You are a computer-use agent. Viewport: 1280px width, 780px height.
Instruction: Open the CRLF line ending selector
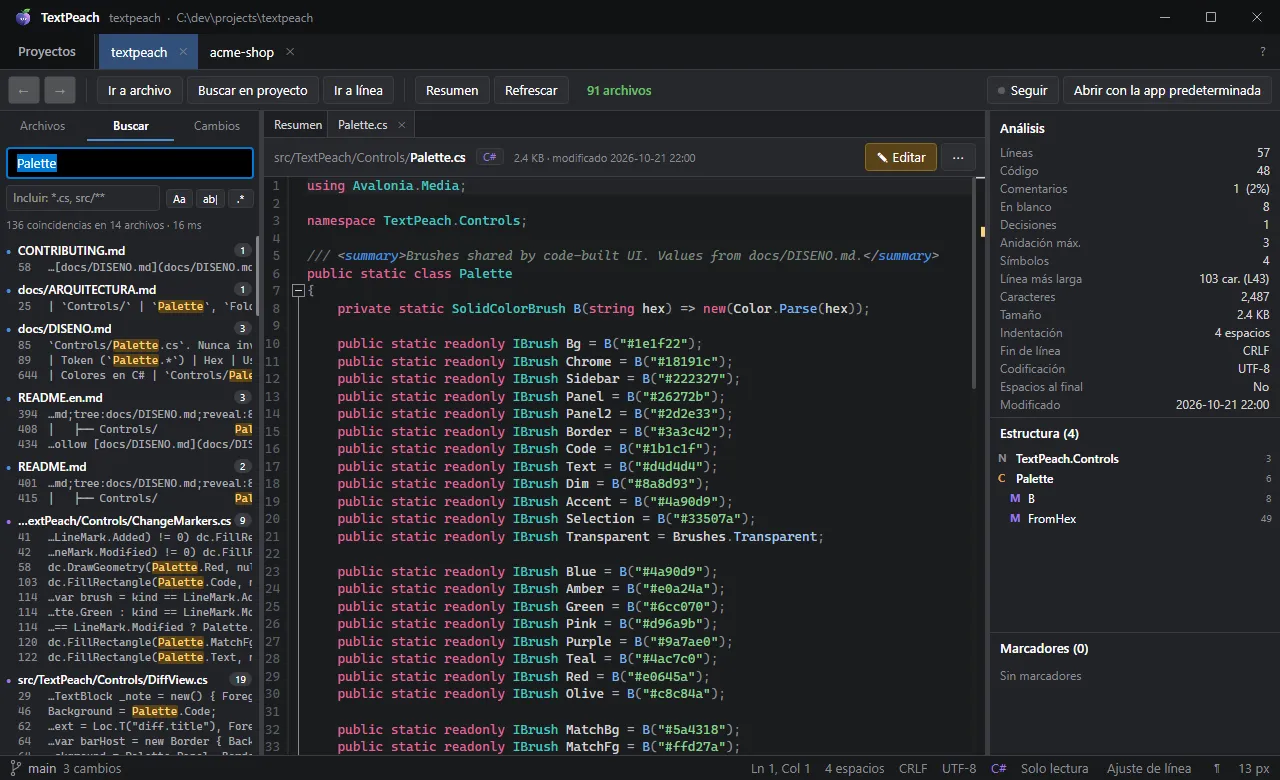coord(913,769)
